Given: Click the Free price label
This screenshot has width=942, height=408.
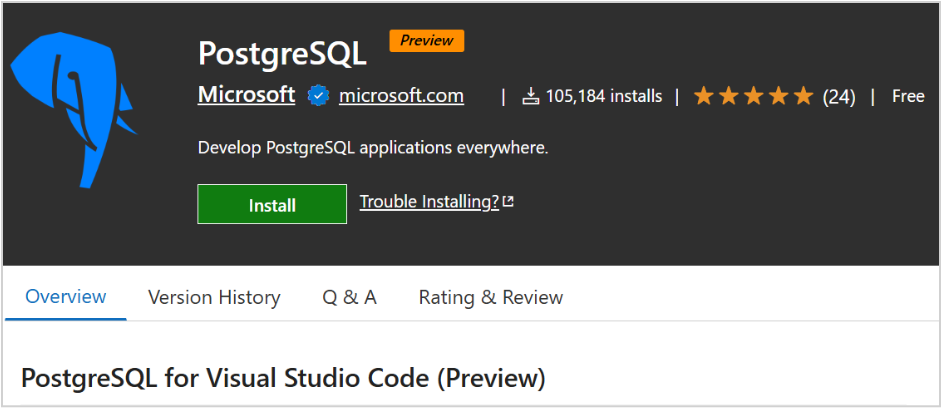Looking at the screenshot, I should (908, 96).
